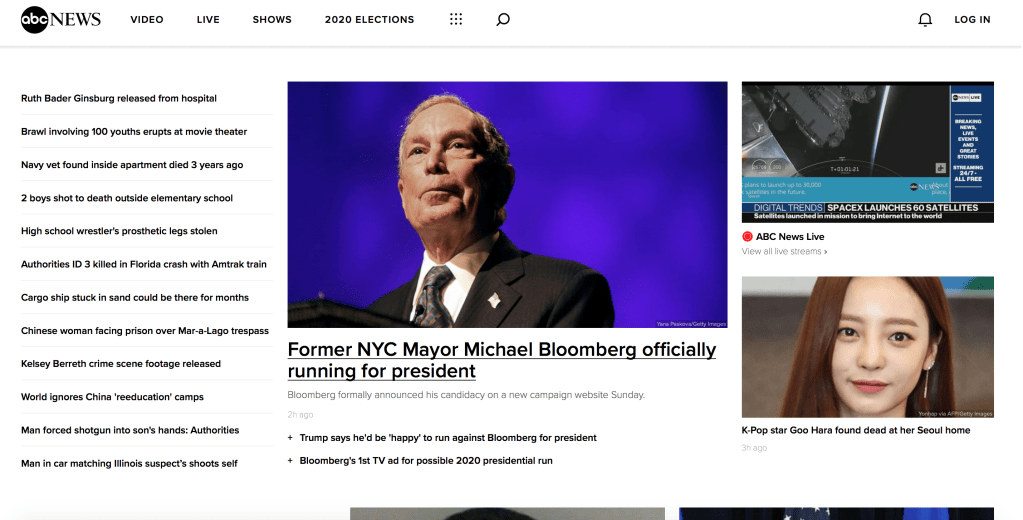The height and width of the screenshot is (520, 1023).
Task: Open Bloomberg's 1st TV ad story
Action: pos(426,461)
